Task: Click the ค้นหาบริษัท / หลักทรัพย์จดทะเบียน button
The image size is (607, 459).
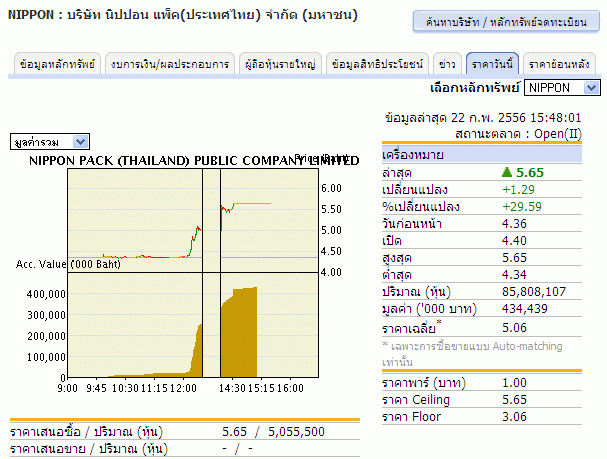Action: tap(506, 22)
